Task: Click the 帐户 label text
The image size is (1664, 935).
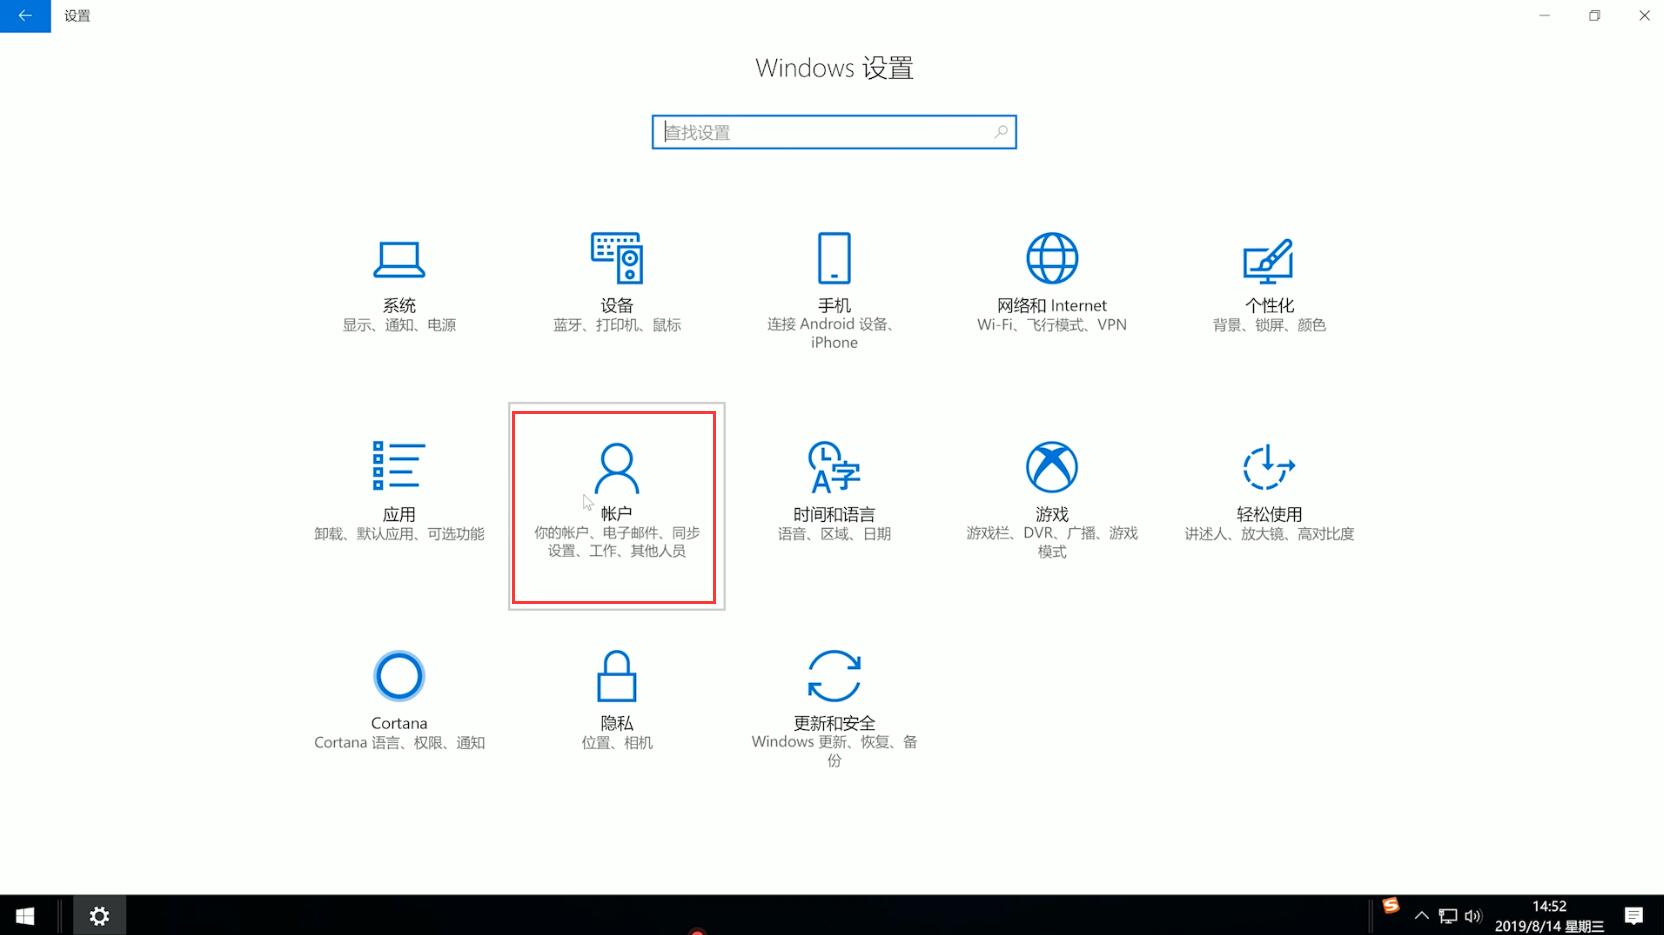Action: [x=617, y=513]
